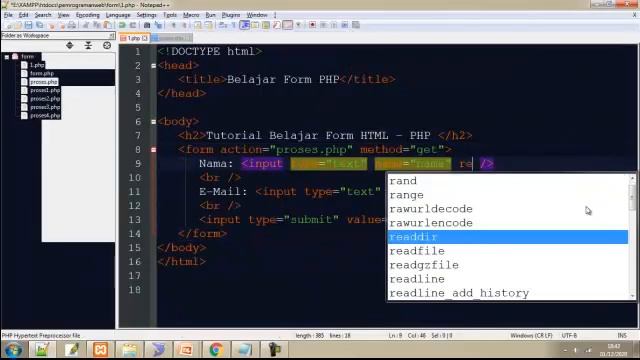Click the Save Recorded Macro icon
Viewport: 640px width, 360px height.
[355, 25]
